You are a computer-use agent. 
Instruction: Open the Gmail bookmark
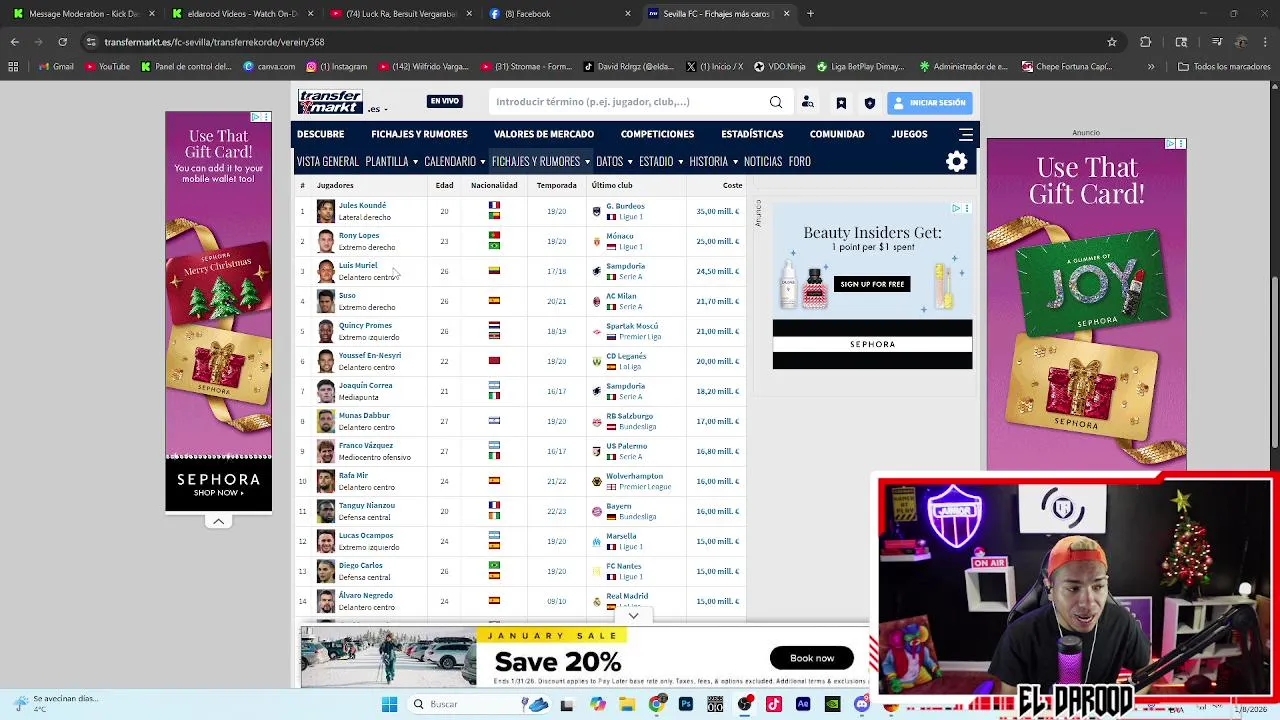tap(56, 67)
